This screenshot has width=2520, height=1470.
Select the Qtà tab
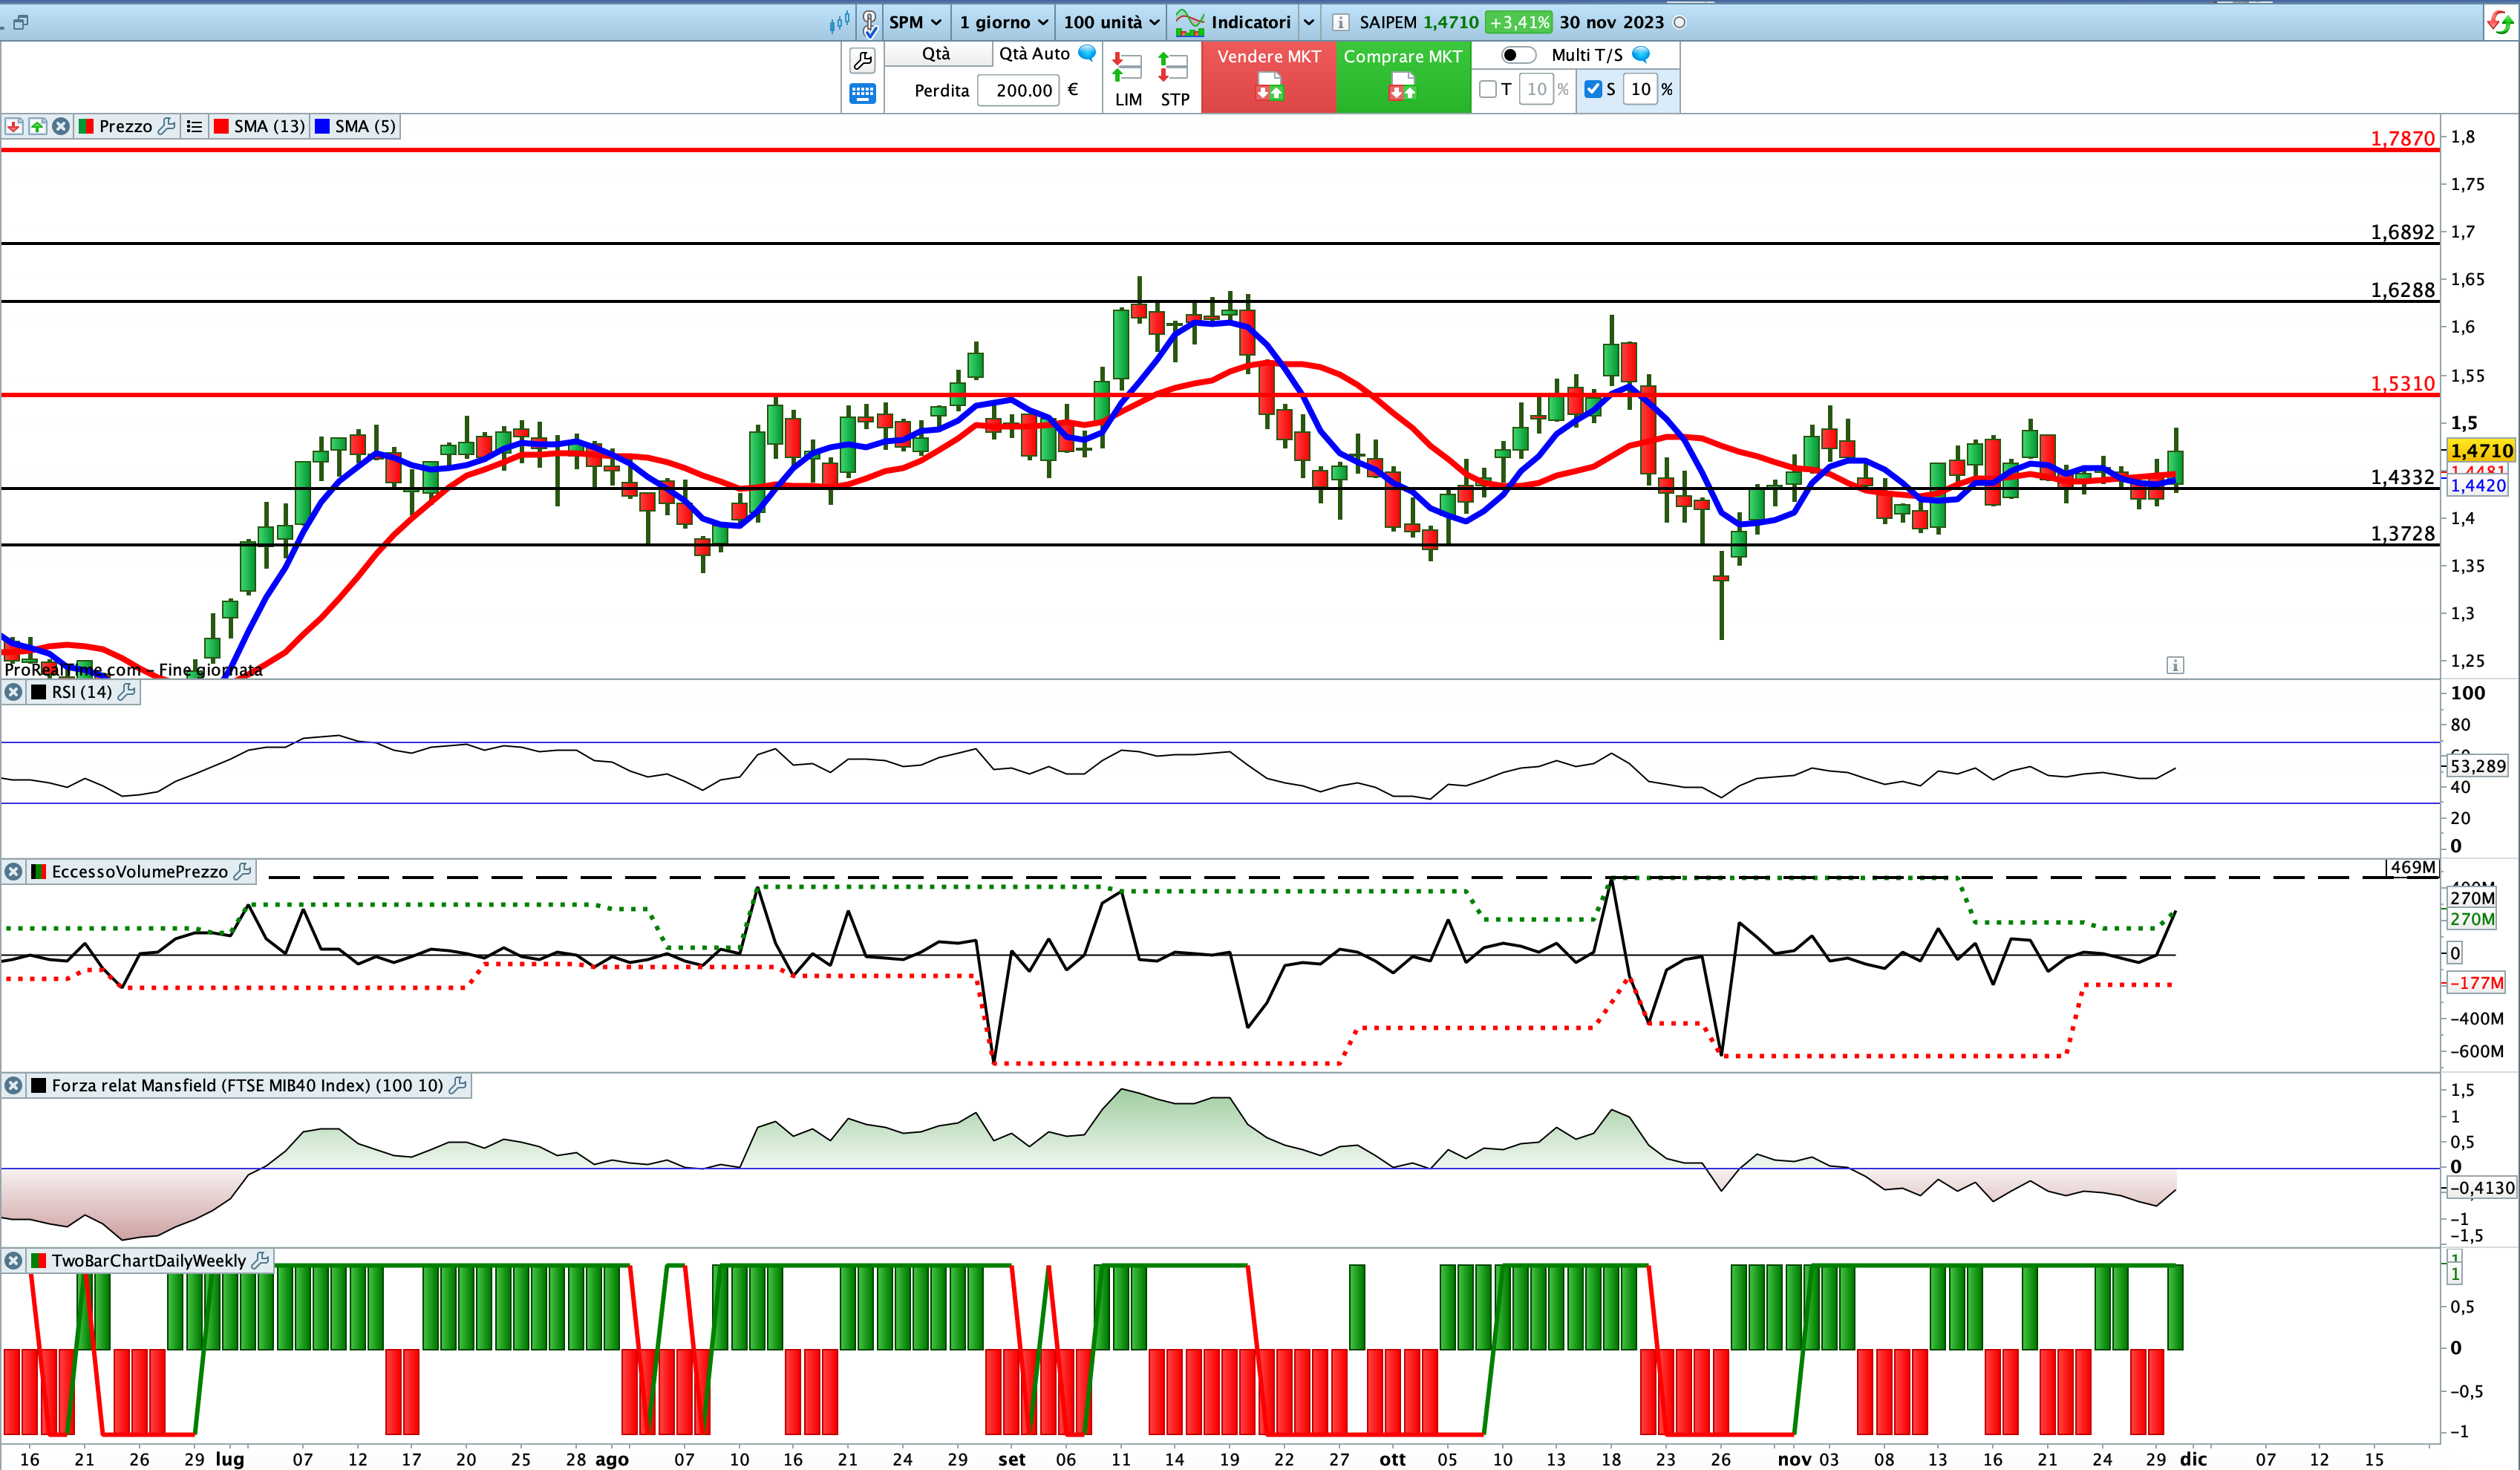click(x=937, y=54)
